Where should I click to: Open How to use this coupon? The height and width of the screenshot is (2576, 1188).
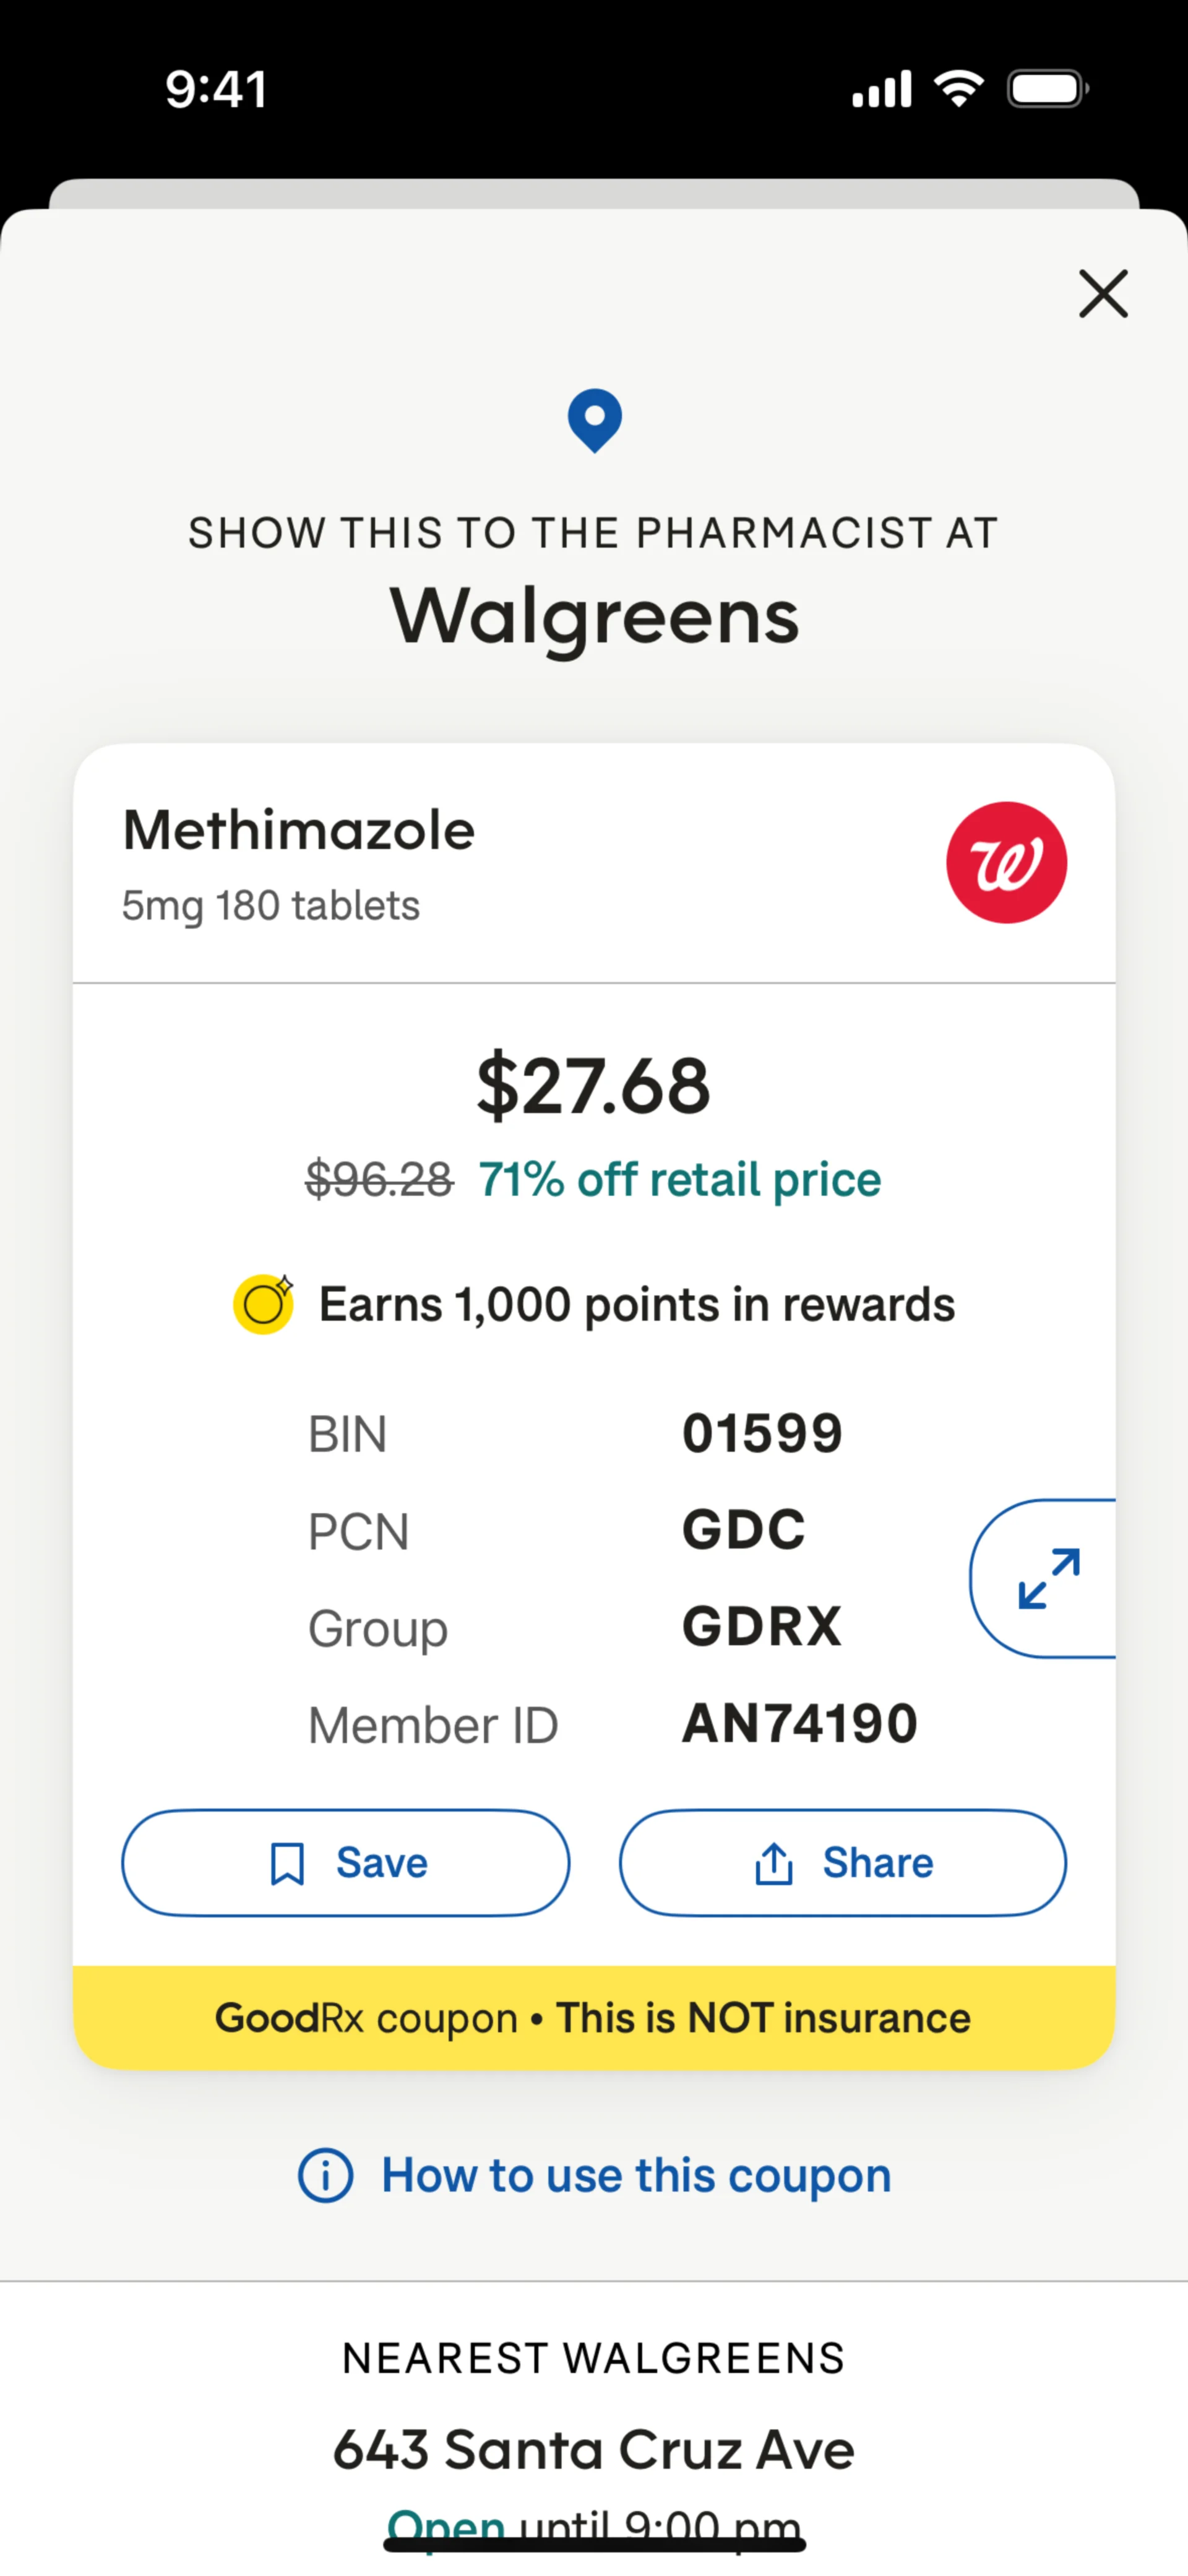[x=636, y=2176]
